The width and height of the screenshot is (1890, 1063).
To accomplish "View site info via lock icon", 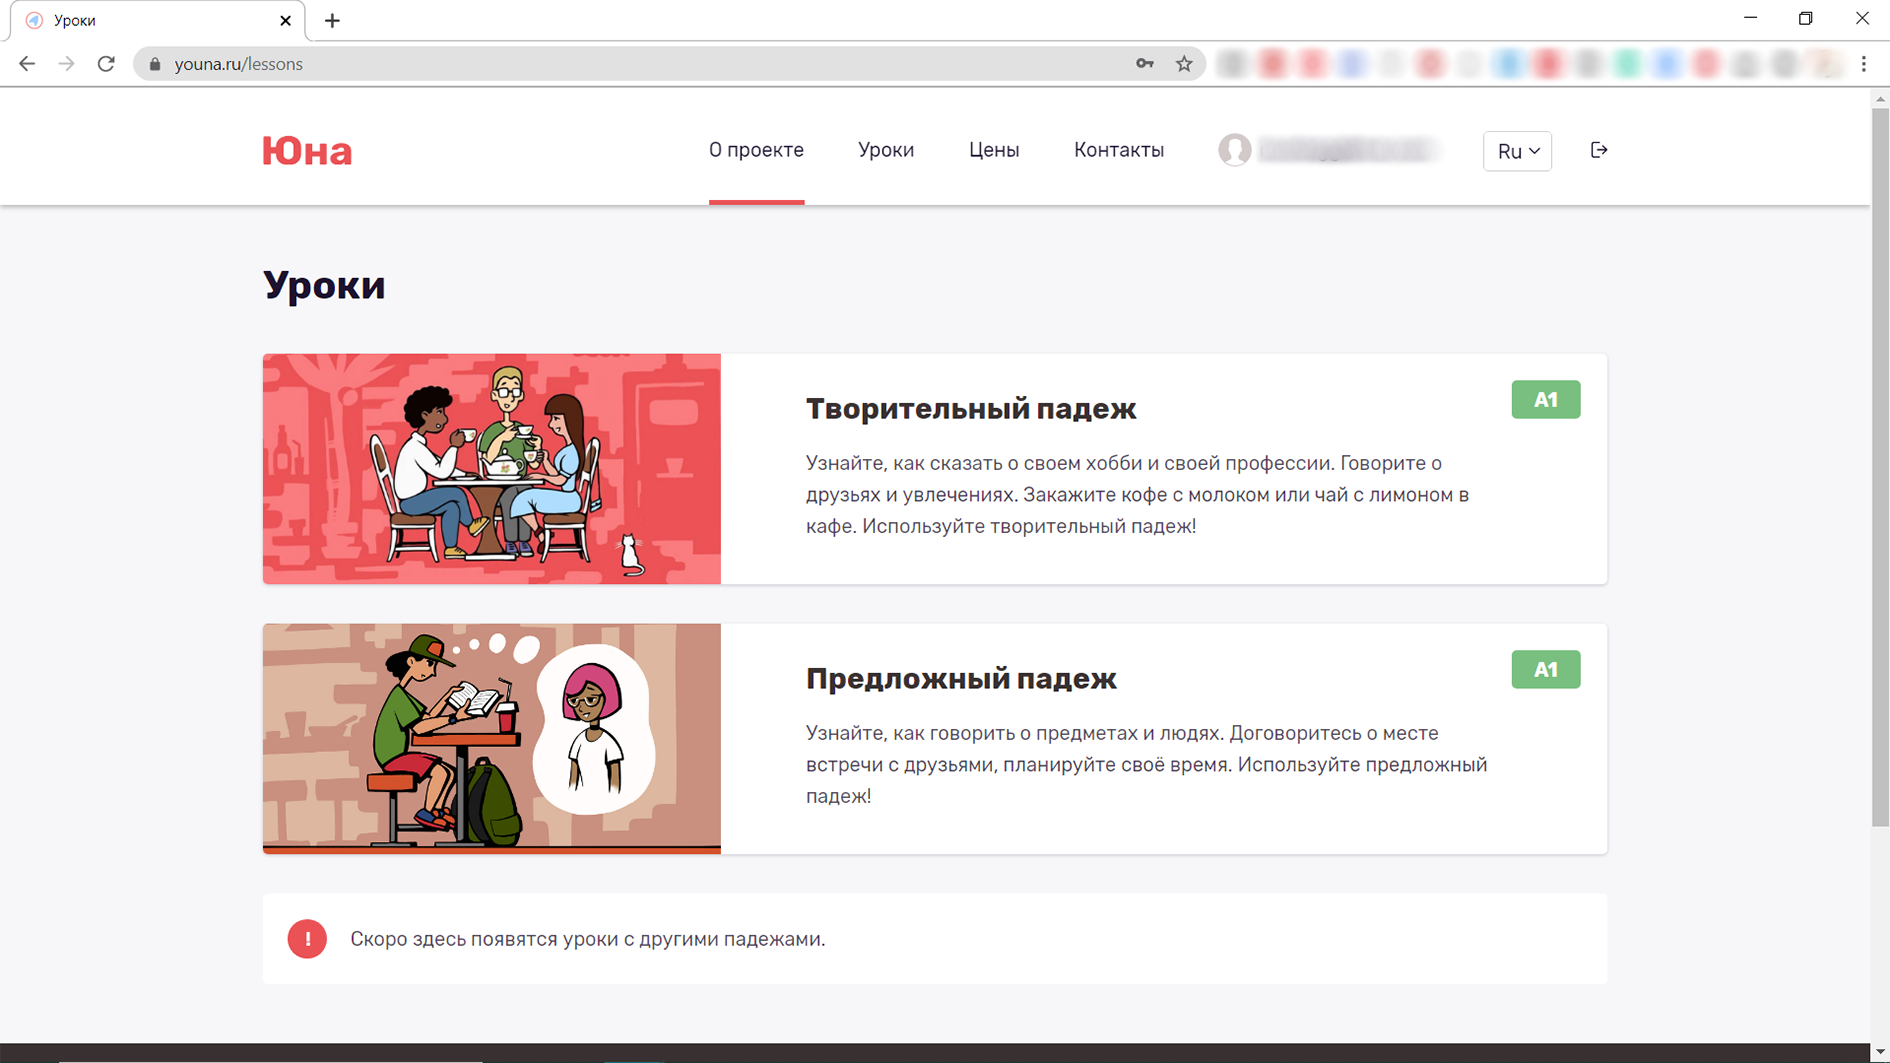I will [x=154, y=64].
